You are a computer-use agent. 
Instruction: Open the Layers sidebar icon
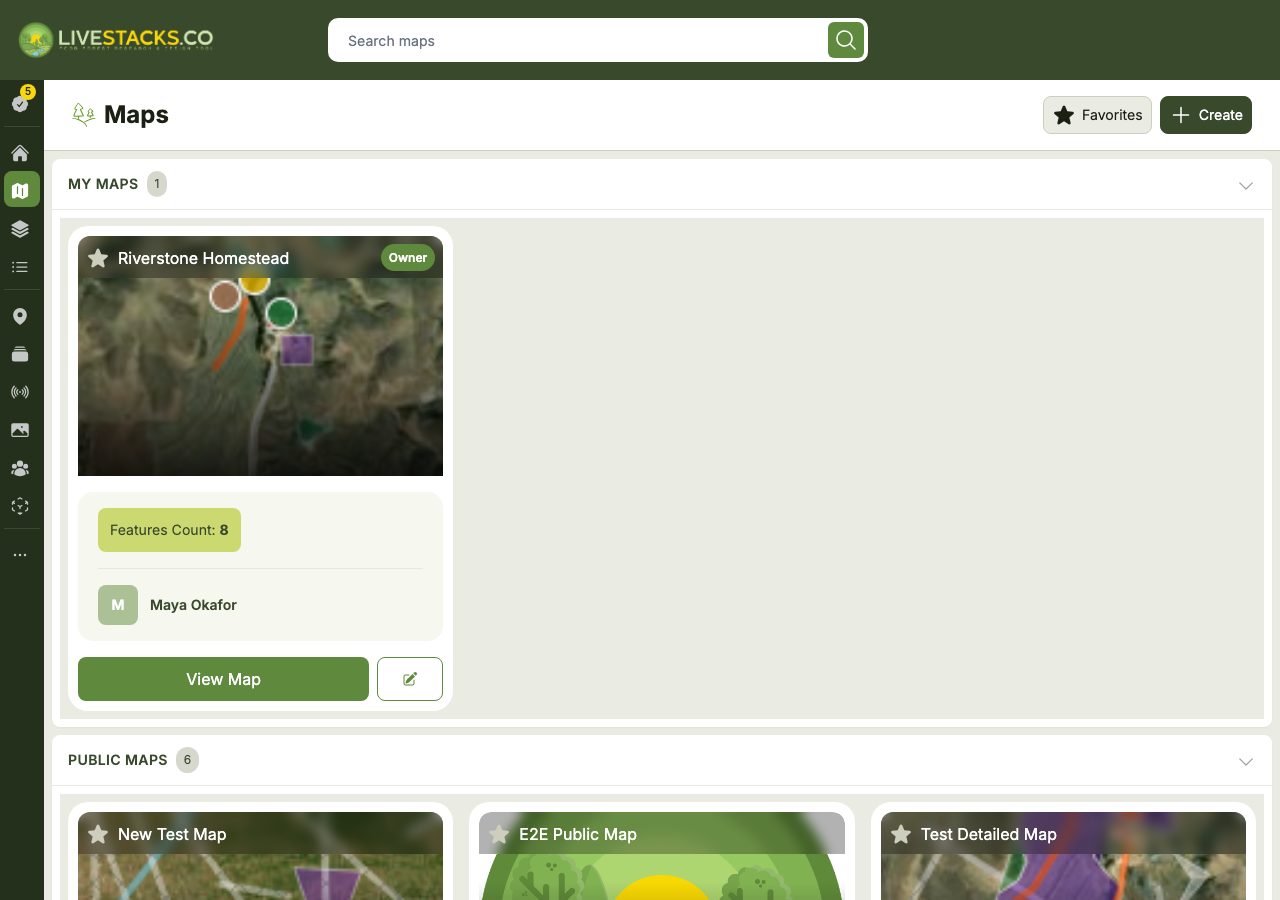click(x=20, y=229)
